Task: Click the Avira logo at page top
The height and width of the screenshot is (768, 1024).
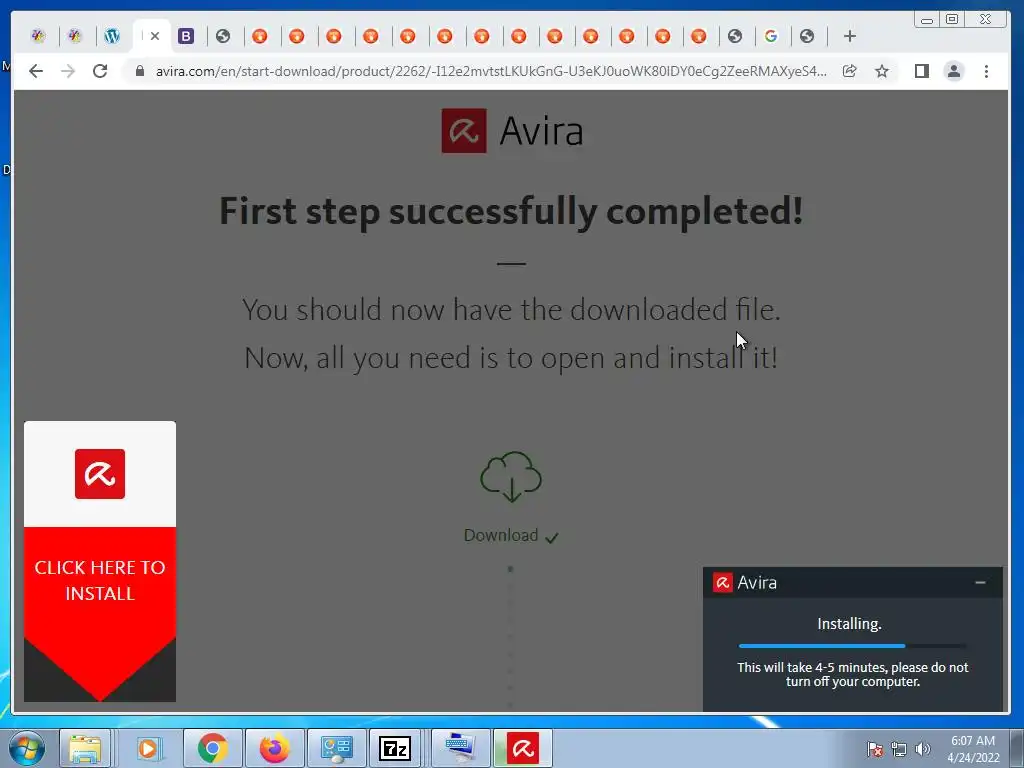Action: tap(513, 131)
